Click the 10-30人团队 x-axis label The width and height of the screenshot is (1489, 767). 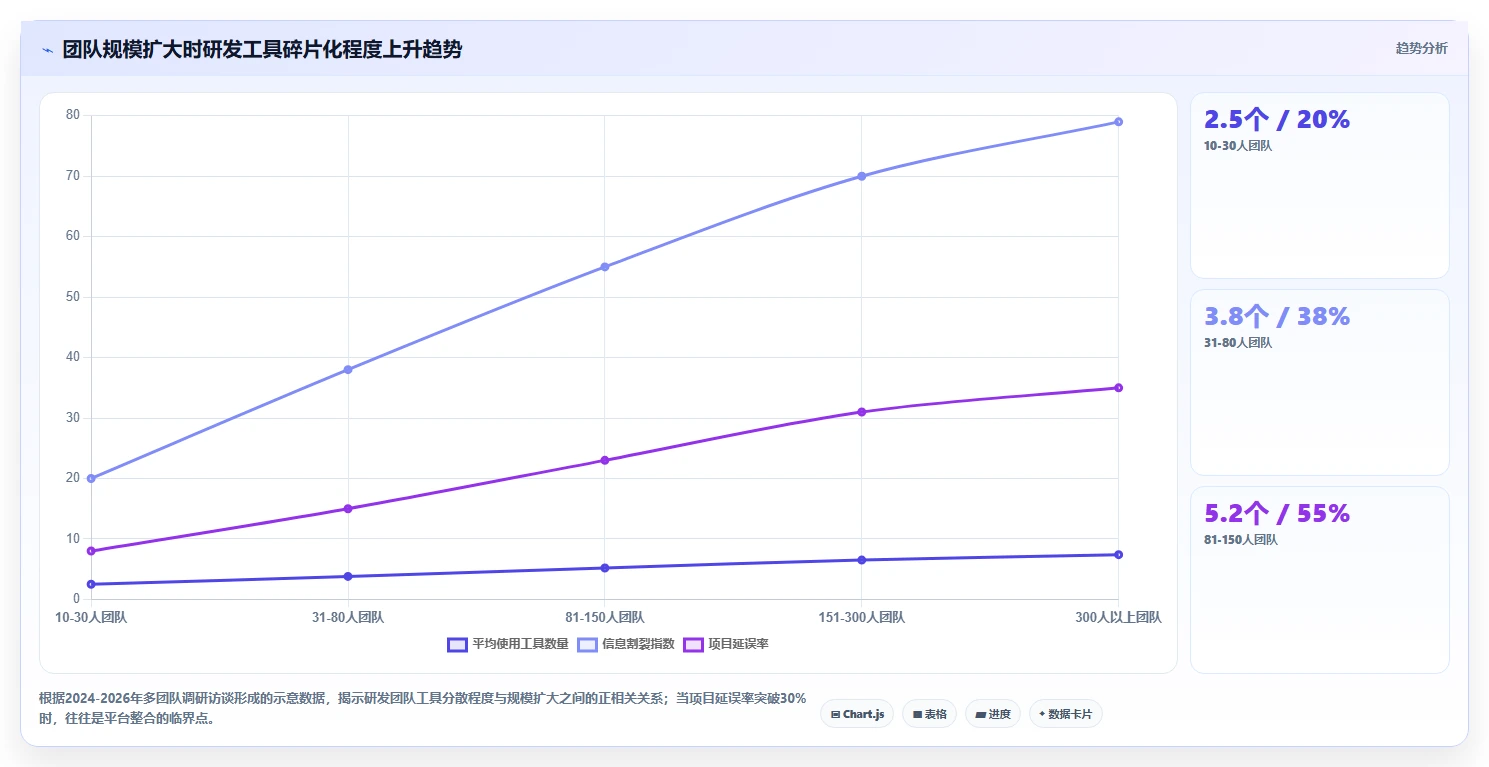91,618
